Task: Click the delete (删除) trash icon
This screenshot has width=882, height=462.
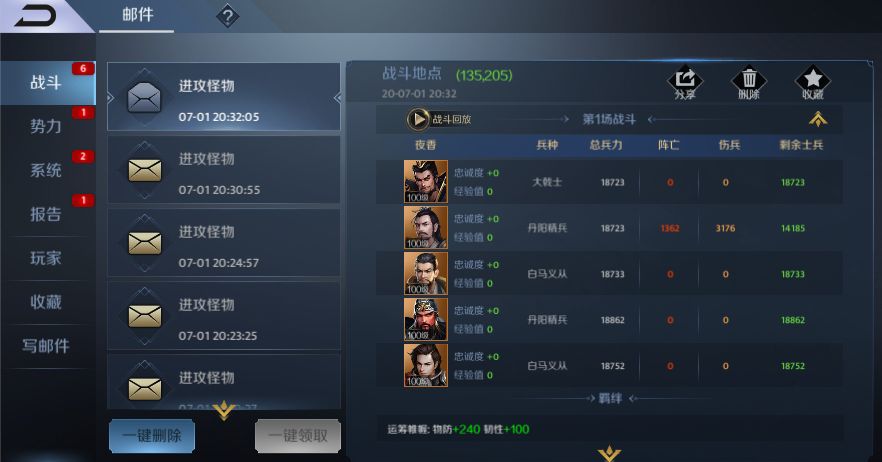Action: [749, 83]
